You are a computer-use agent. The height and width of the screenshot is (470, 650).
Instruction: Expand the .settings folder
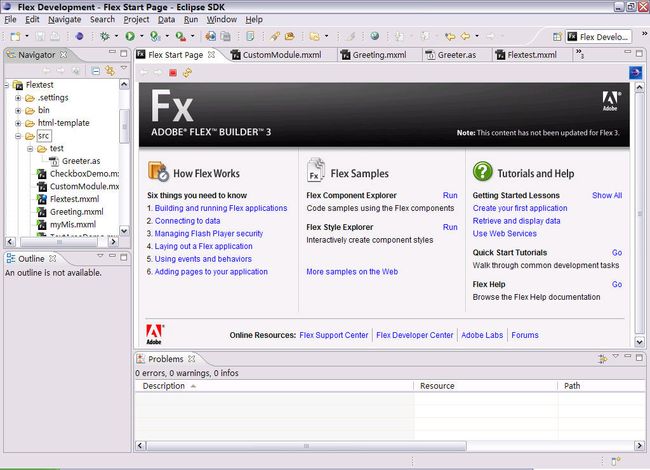18,98
